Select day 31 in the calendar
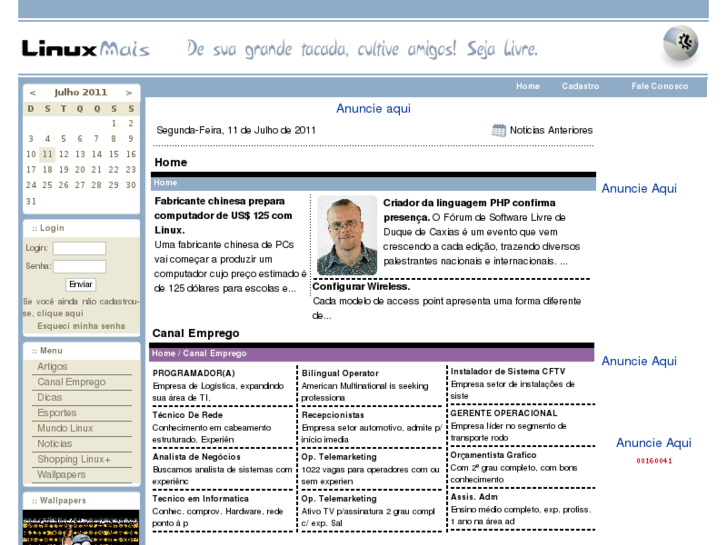 (x=31, y=201)
